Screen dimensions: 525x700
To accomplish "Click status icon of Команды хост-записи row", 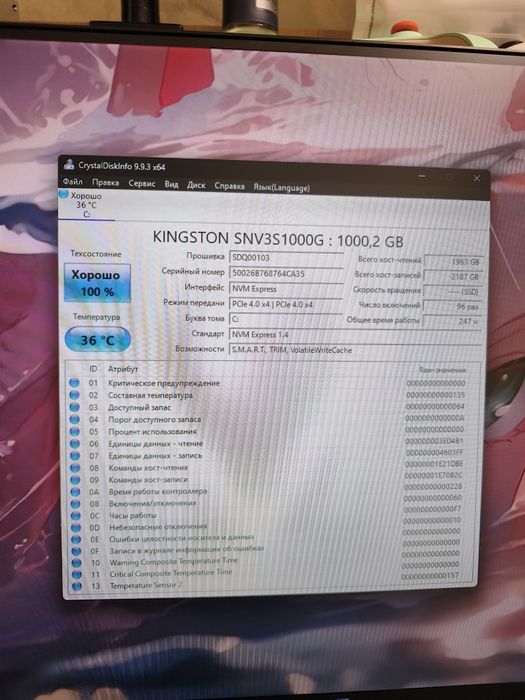I will pyautogui.click(x=75, y=479).
